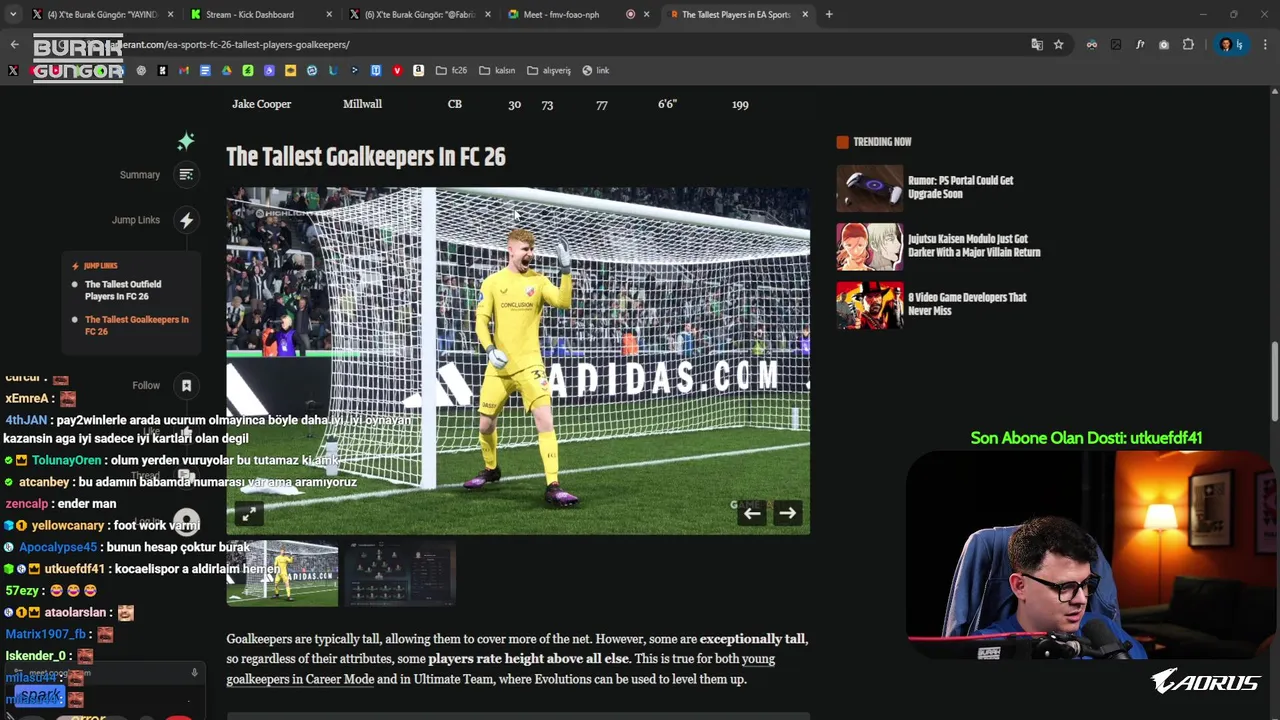Image resolution: width=1280 pixels, height=720 pixels.
Task: Expand the fc26 bookmarks folder
Action: click(452, 70)
